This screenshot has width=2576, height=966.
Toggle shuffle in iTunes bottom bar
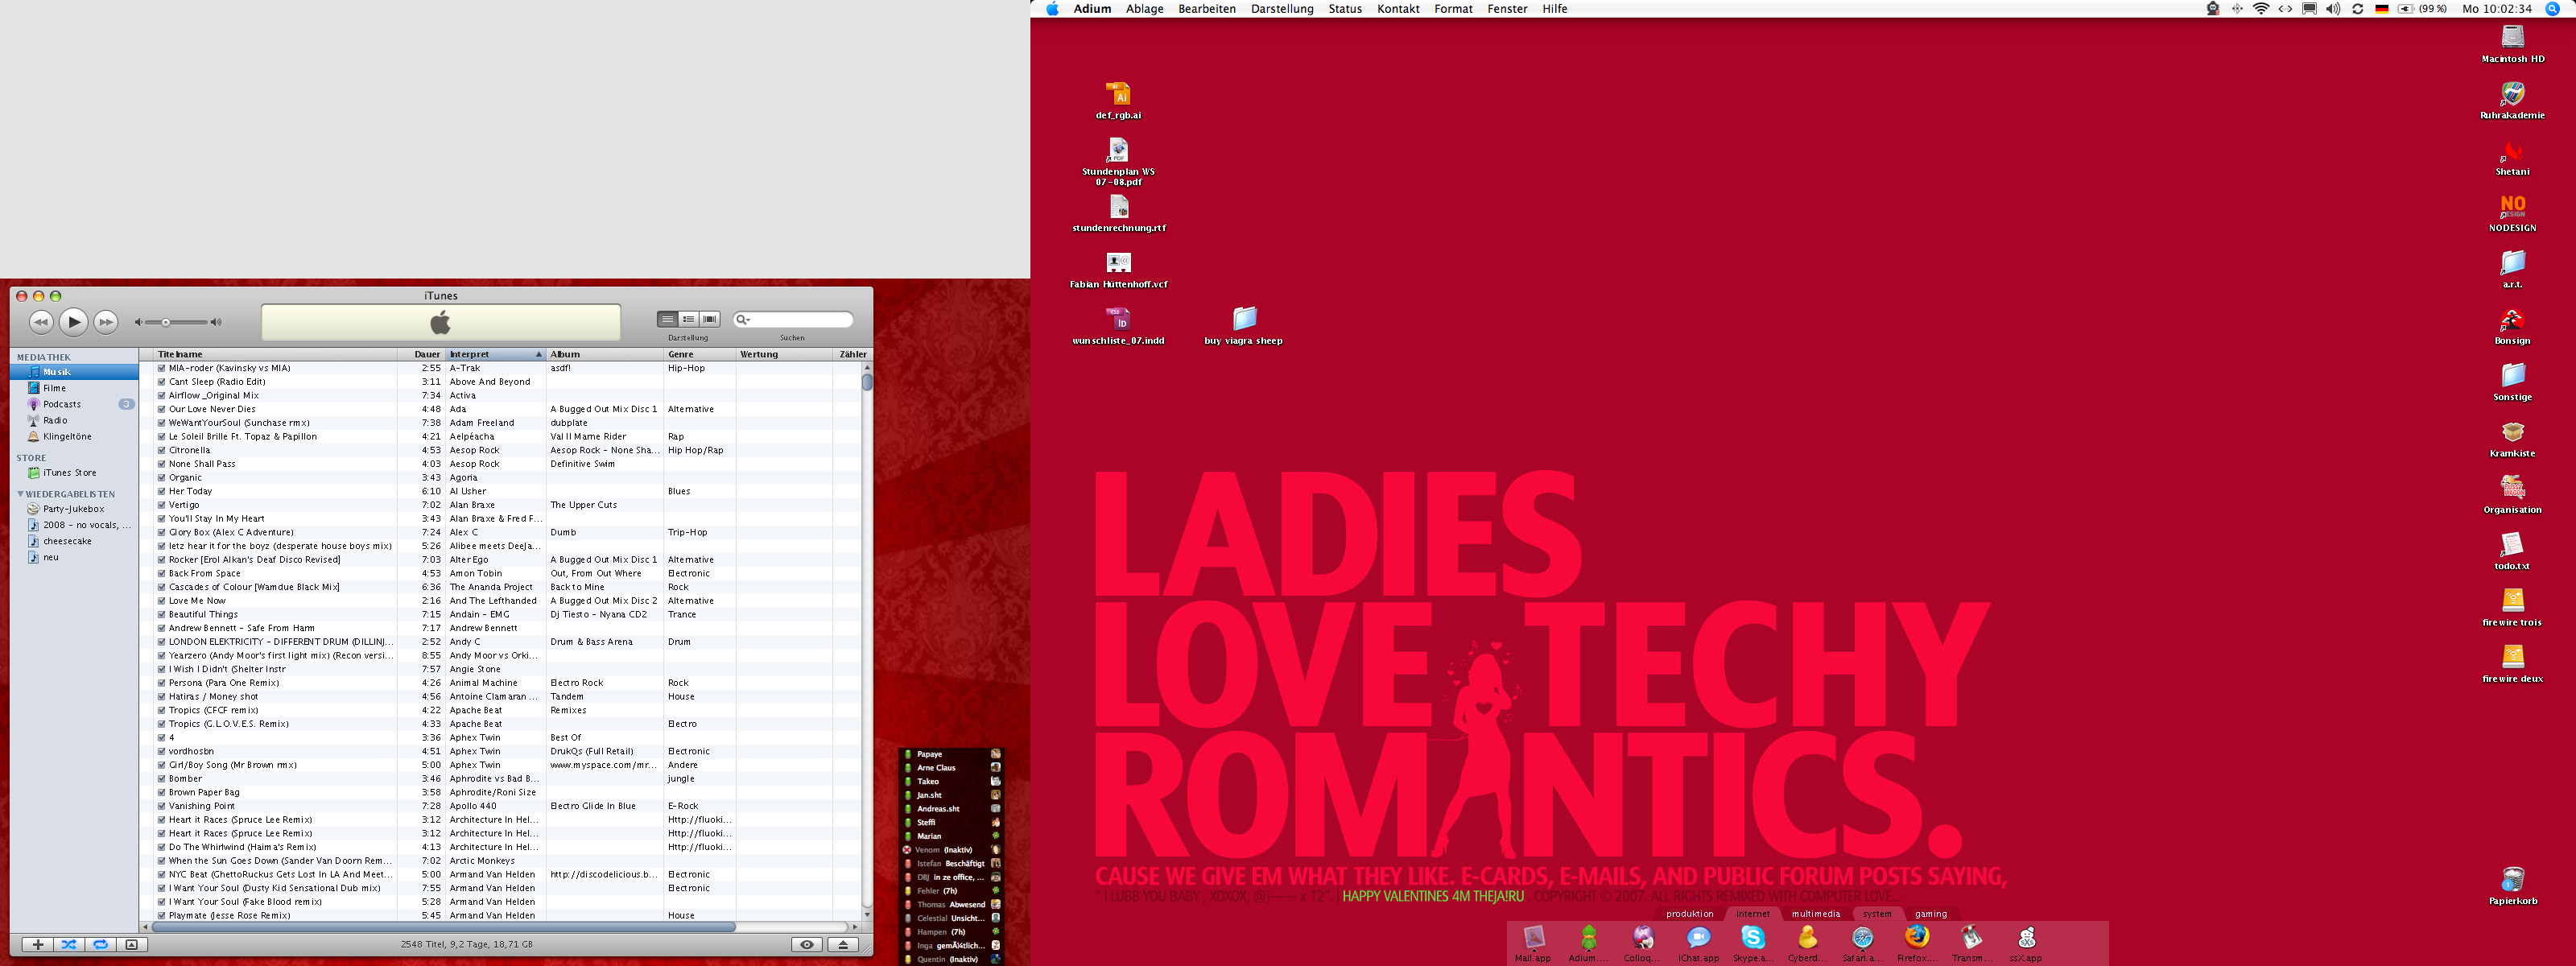tap(69, 944)
